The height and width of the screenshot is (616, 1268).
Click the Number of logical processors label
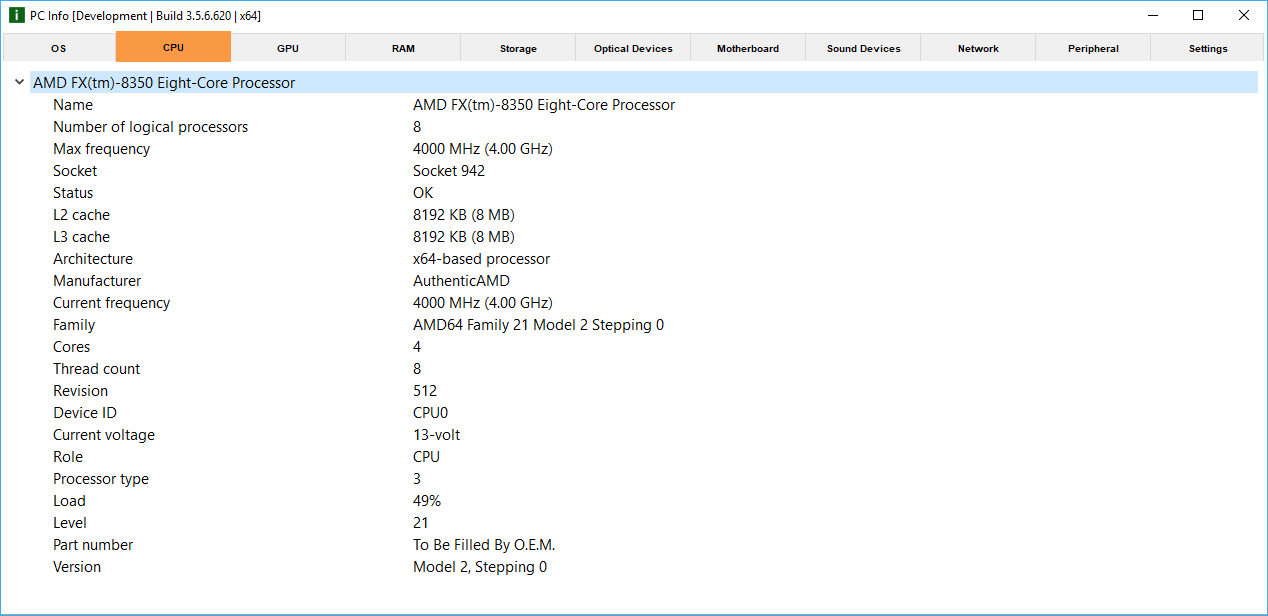[150, 127]
